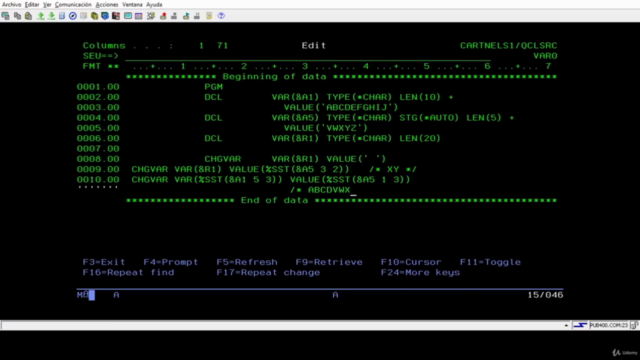The image size is (640, 360).
Task: Click sequence number 0007.00 of blank line
Action: [x=98, y=149]
